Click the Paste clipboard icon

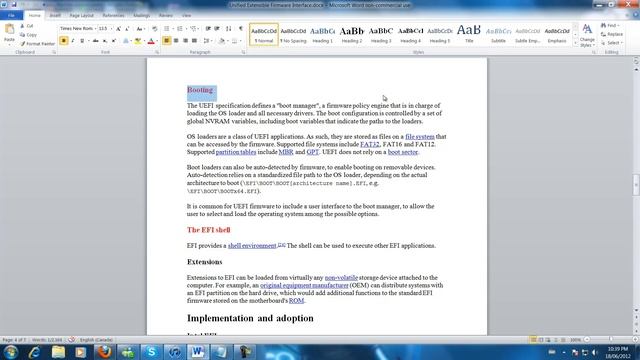tap(9, 30)
